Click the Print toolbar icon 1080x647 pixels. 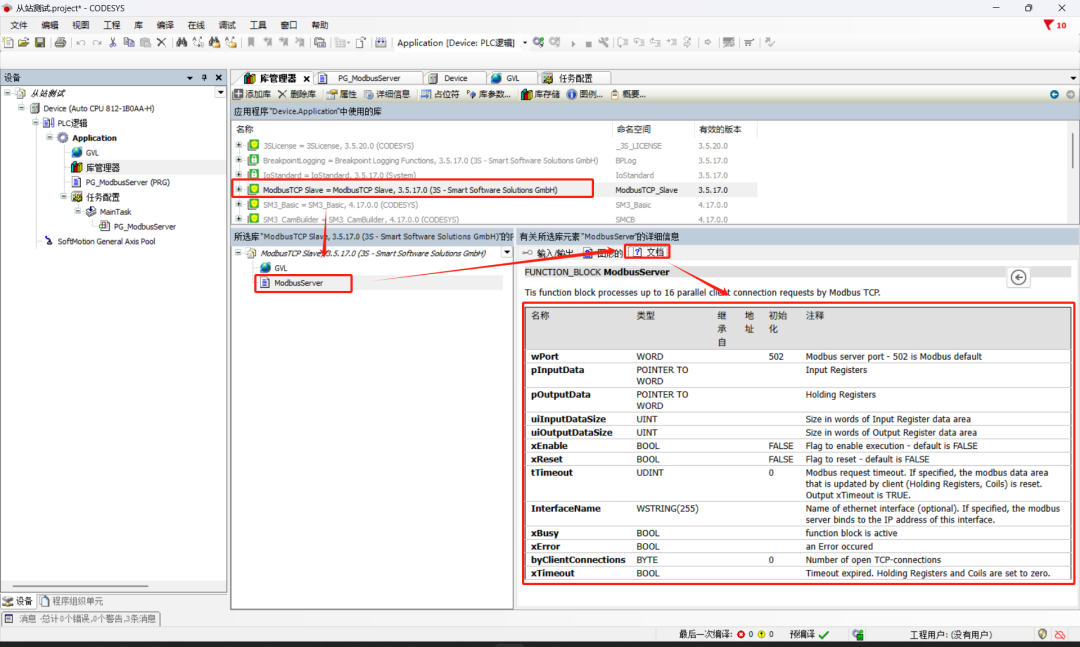coord(61,43)
